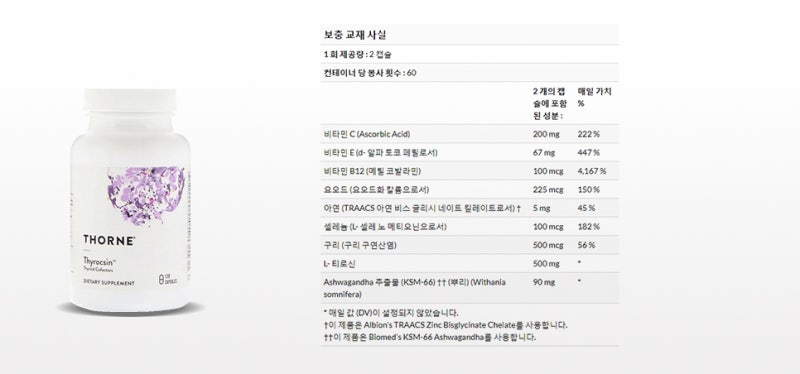This screenshot has height=374, width=800.
Task: Click the 'L- 티로신' row label
Action: point(339,264)
